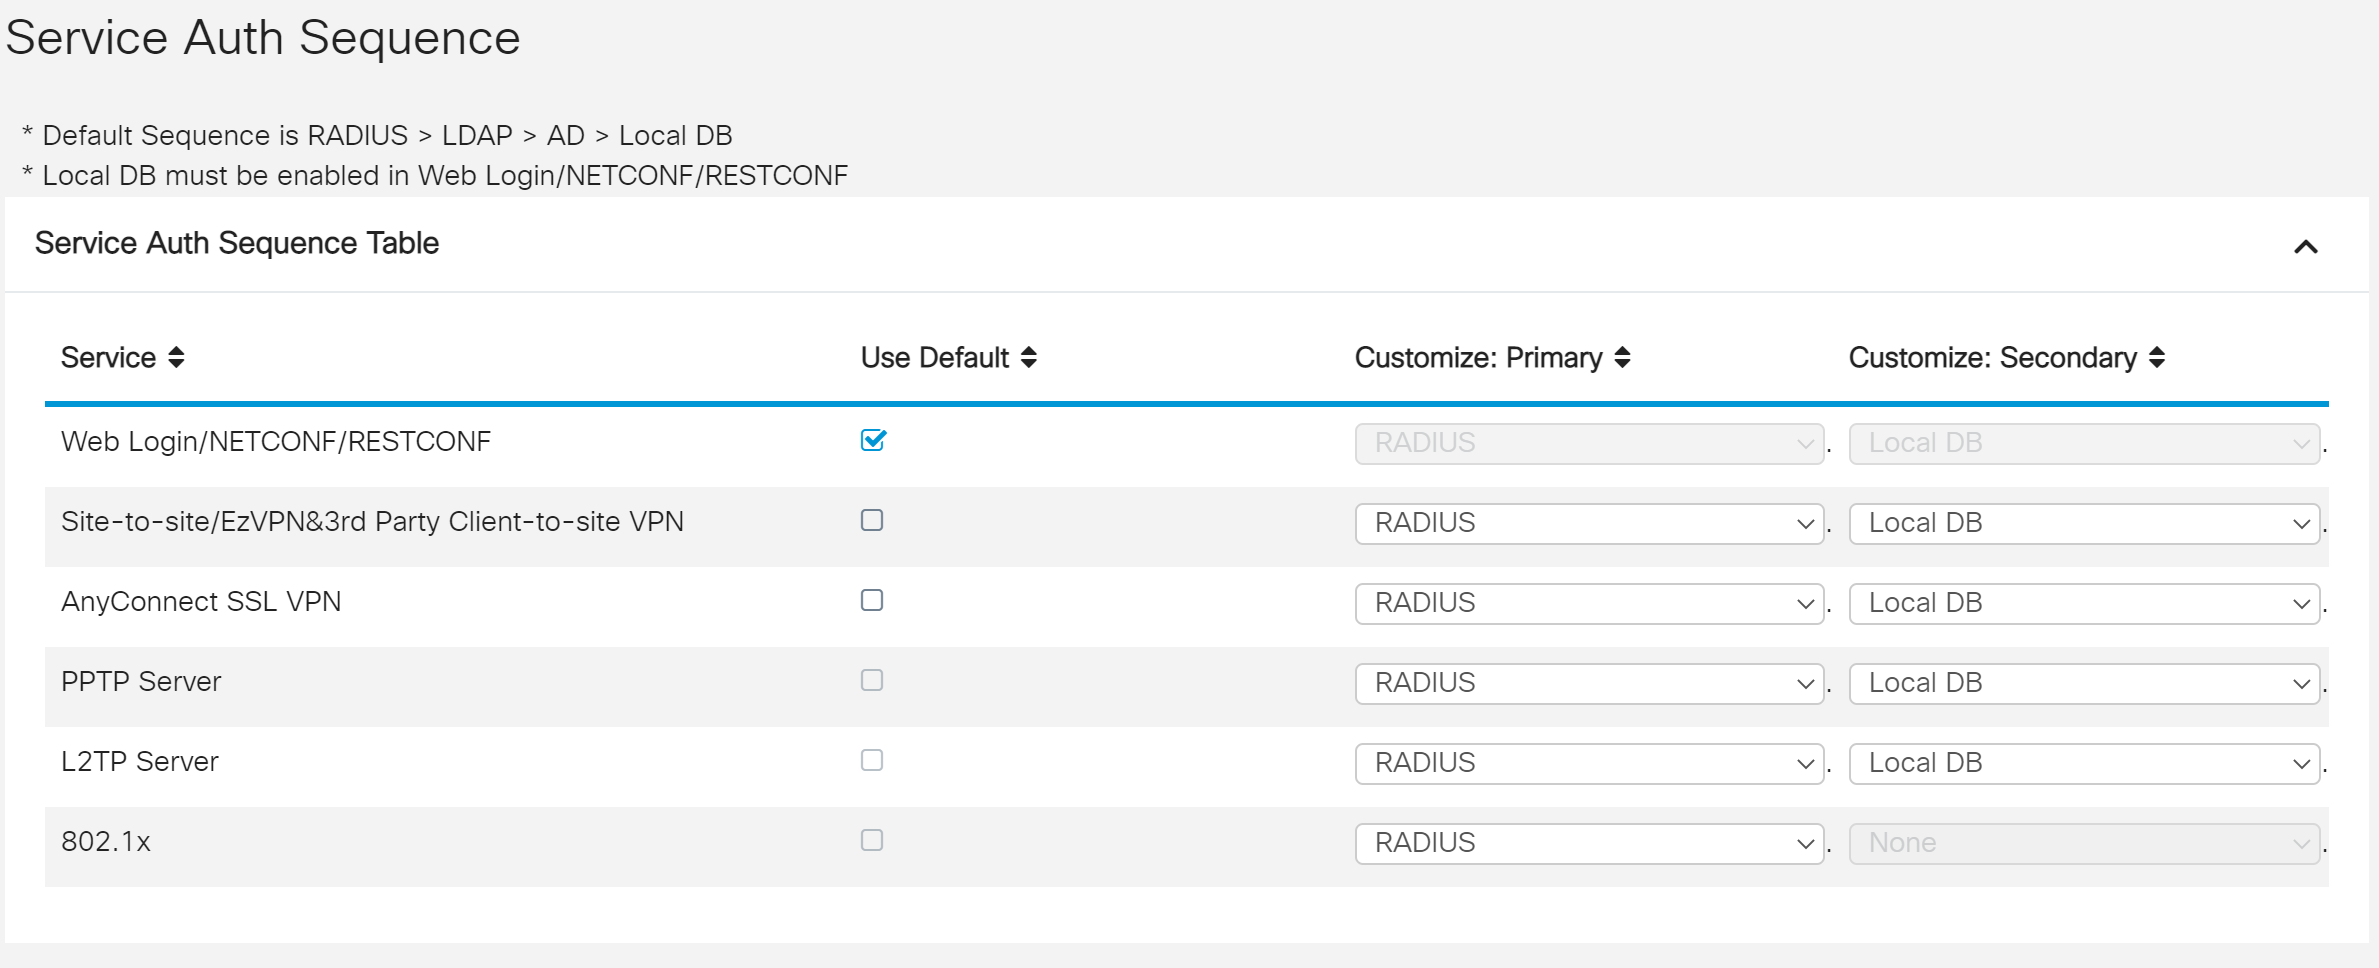
Task: Click the Service Auth Sequence Table header
Action: 237,243
